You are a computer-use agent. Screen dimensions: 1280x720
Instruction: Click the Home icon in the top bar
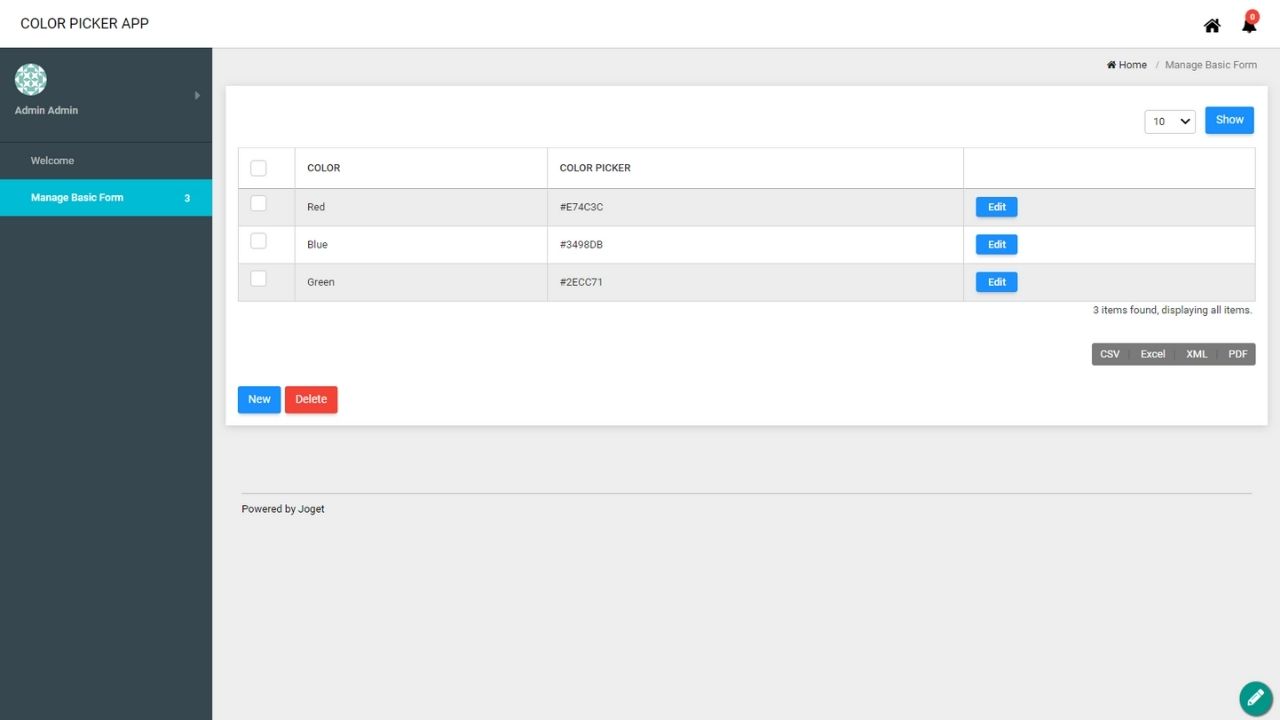point(1212,25)
